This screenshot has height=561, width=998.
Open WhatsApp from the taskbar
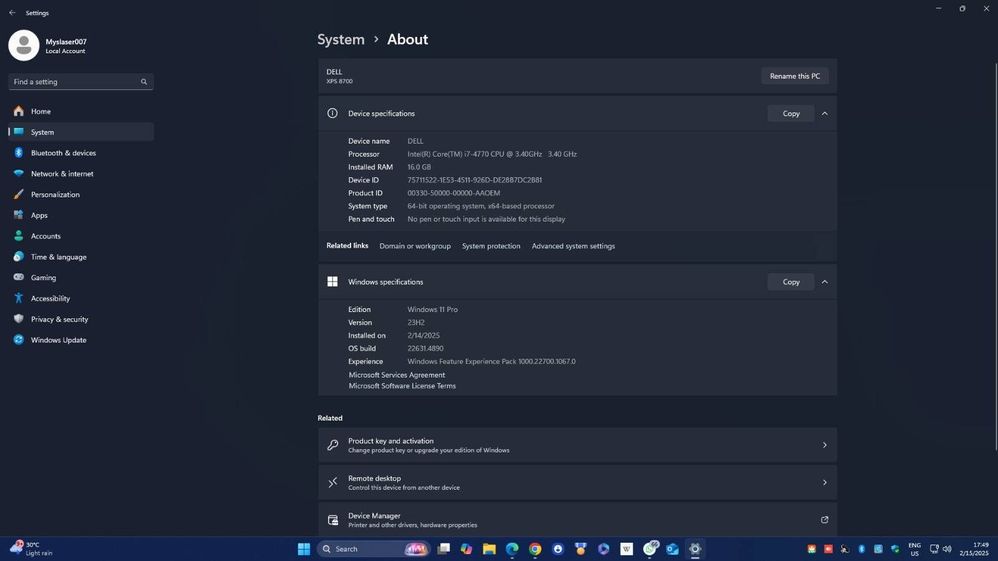(650, 548)
